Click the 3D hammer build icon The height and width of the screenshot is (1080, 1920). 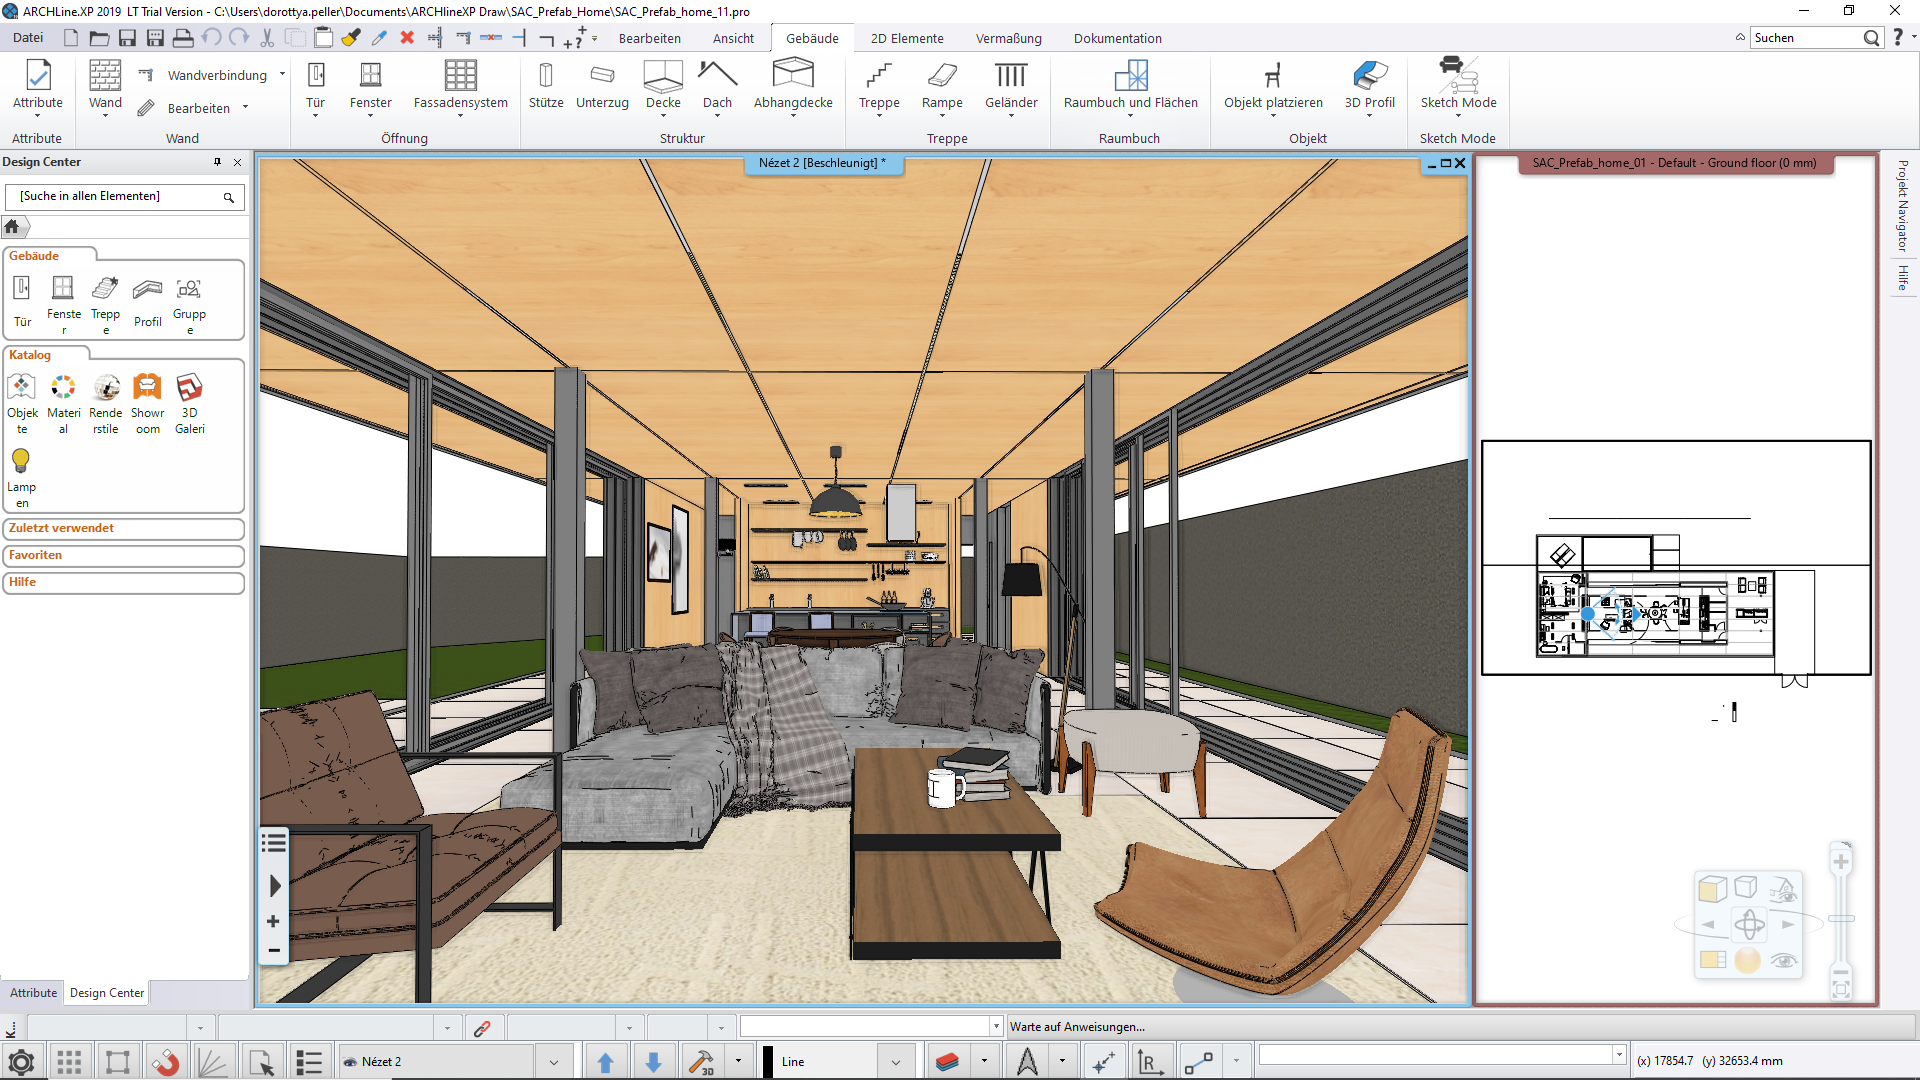pos(702,1062)
